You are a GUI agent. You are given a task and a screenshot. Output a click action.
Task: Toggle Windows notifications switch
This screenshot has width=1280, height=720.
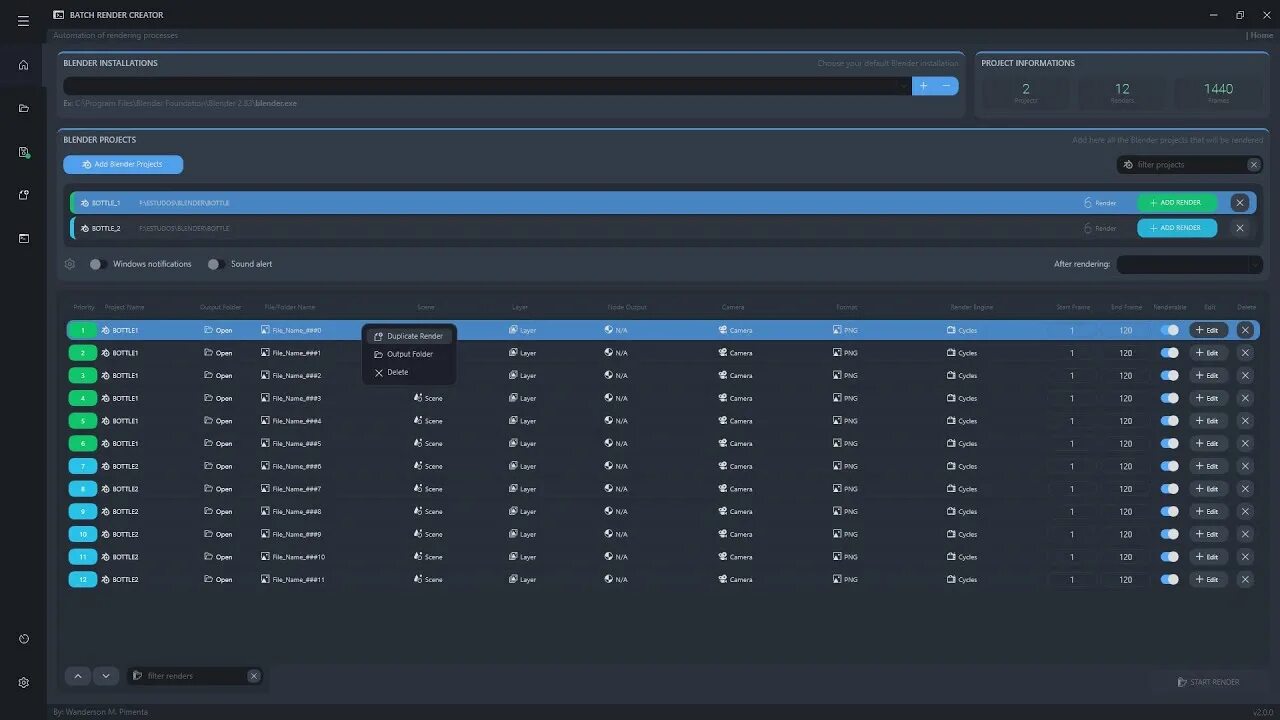(x=98, y=264)
